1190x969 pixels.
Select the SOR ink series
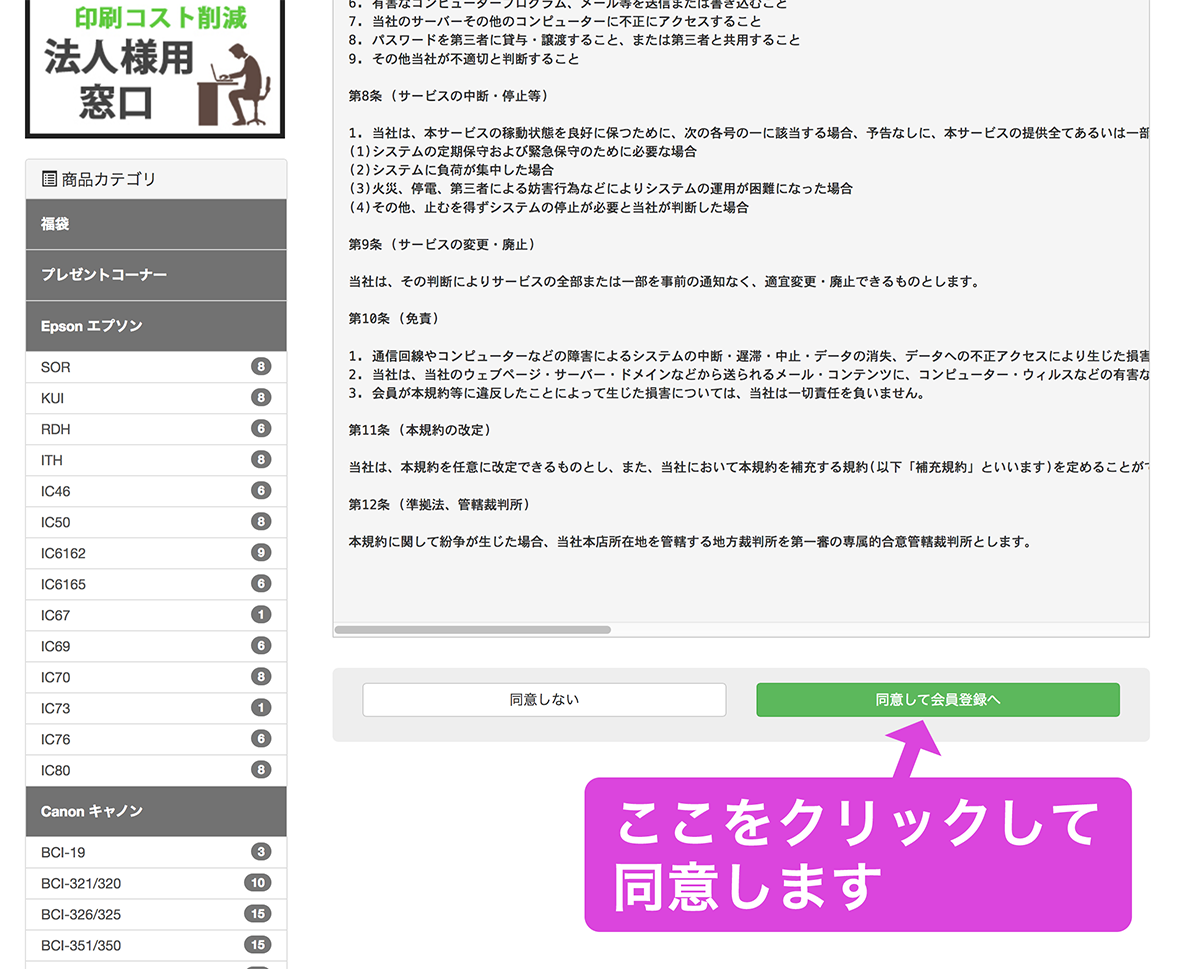pyautogui.click(x=56, y=367)
